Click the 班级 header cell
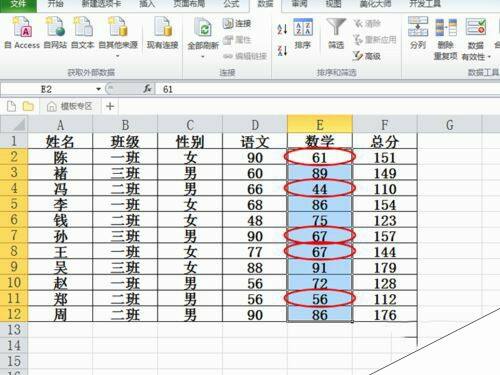 [125, 141]
